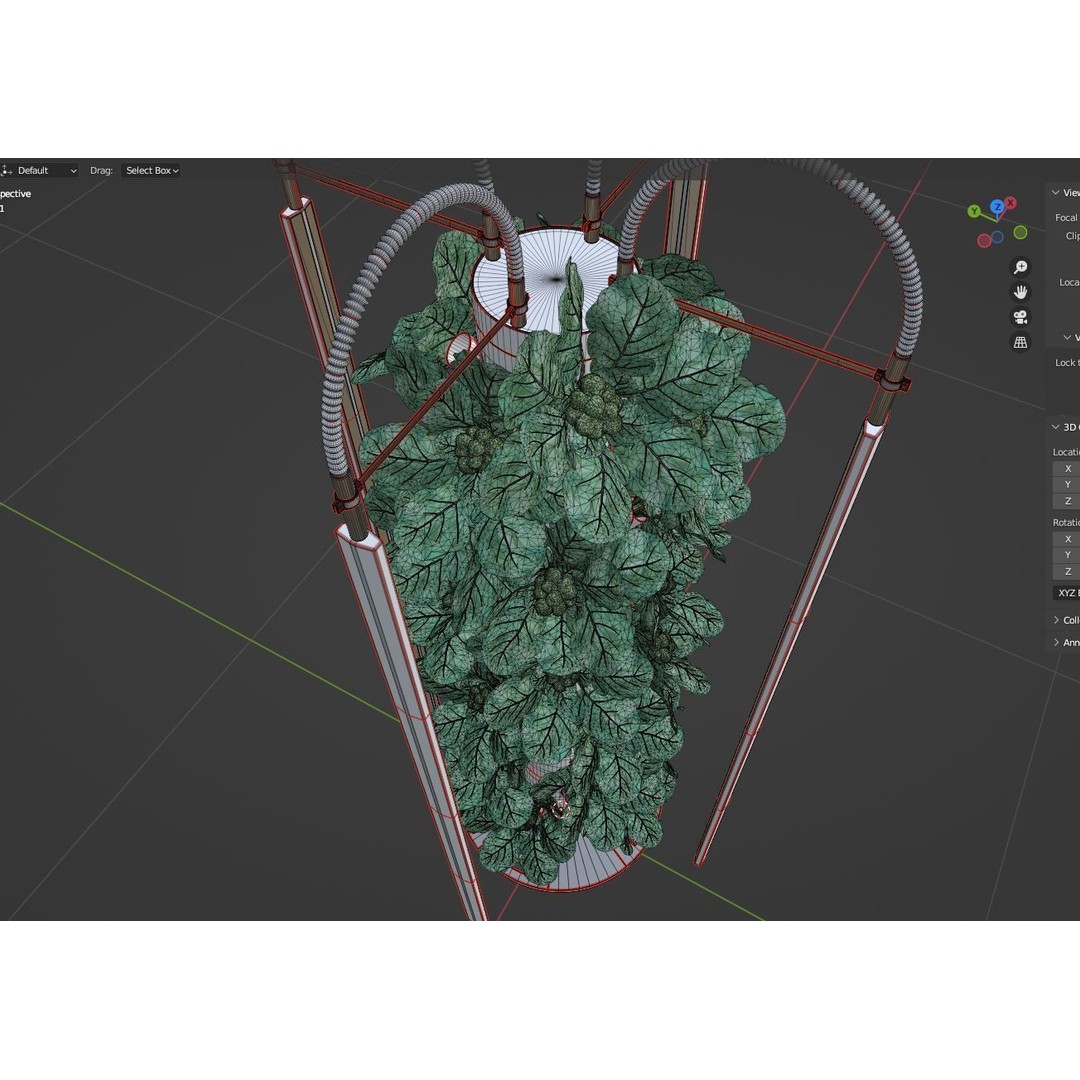
Task: Select the Zoom icon in the viewport controls
Action: pyautogui.click(x=1020, y=266)
